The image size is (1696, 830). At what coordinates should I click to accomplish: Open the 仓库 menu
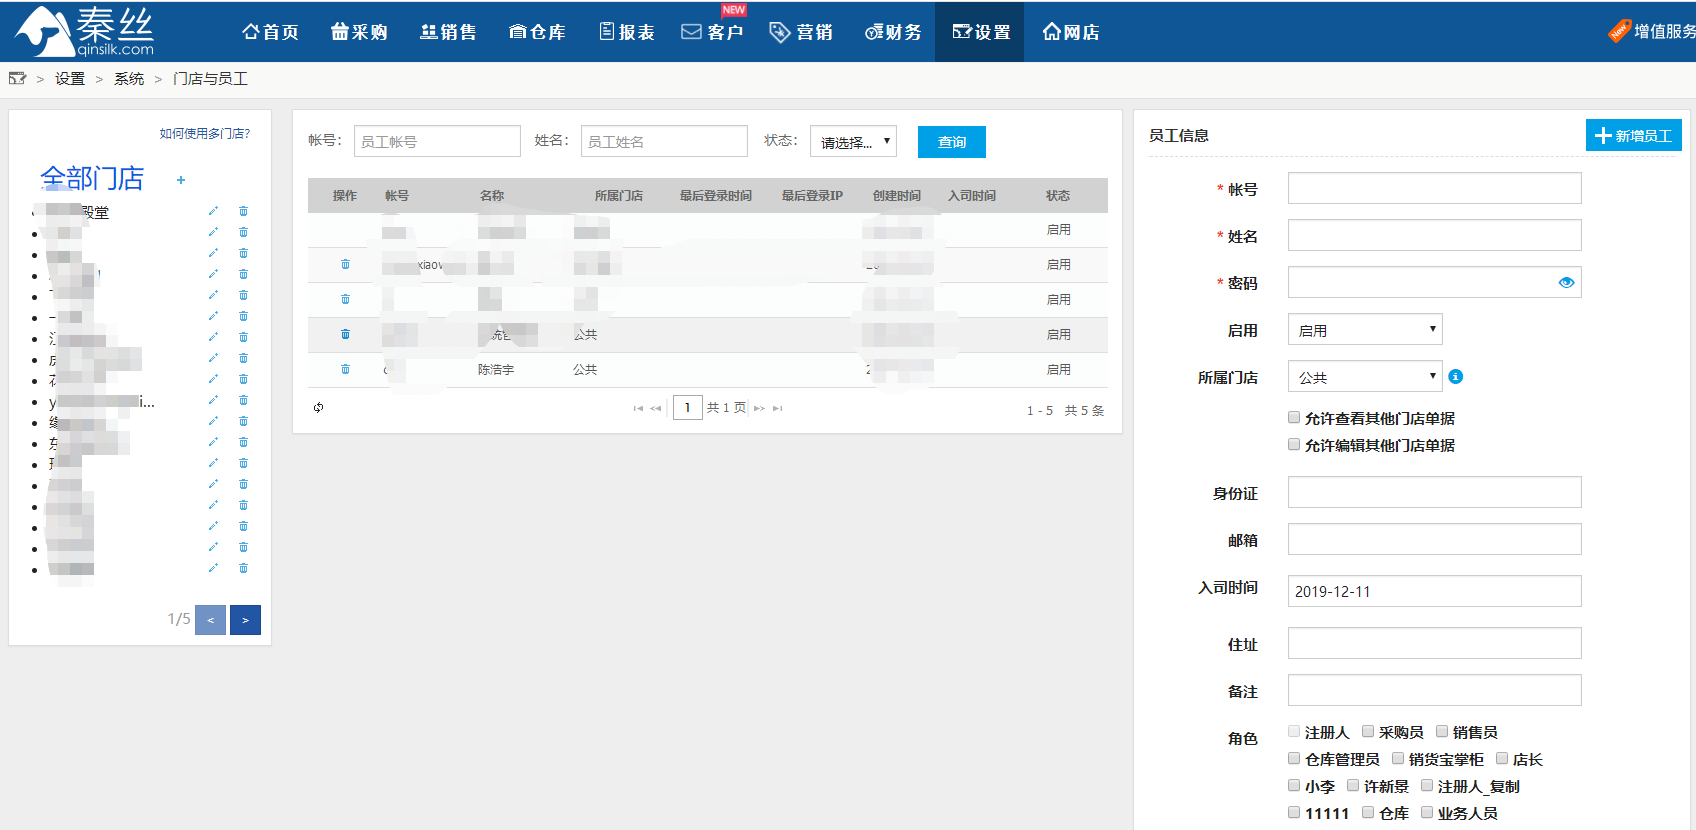click(537, 32)
